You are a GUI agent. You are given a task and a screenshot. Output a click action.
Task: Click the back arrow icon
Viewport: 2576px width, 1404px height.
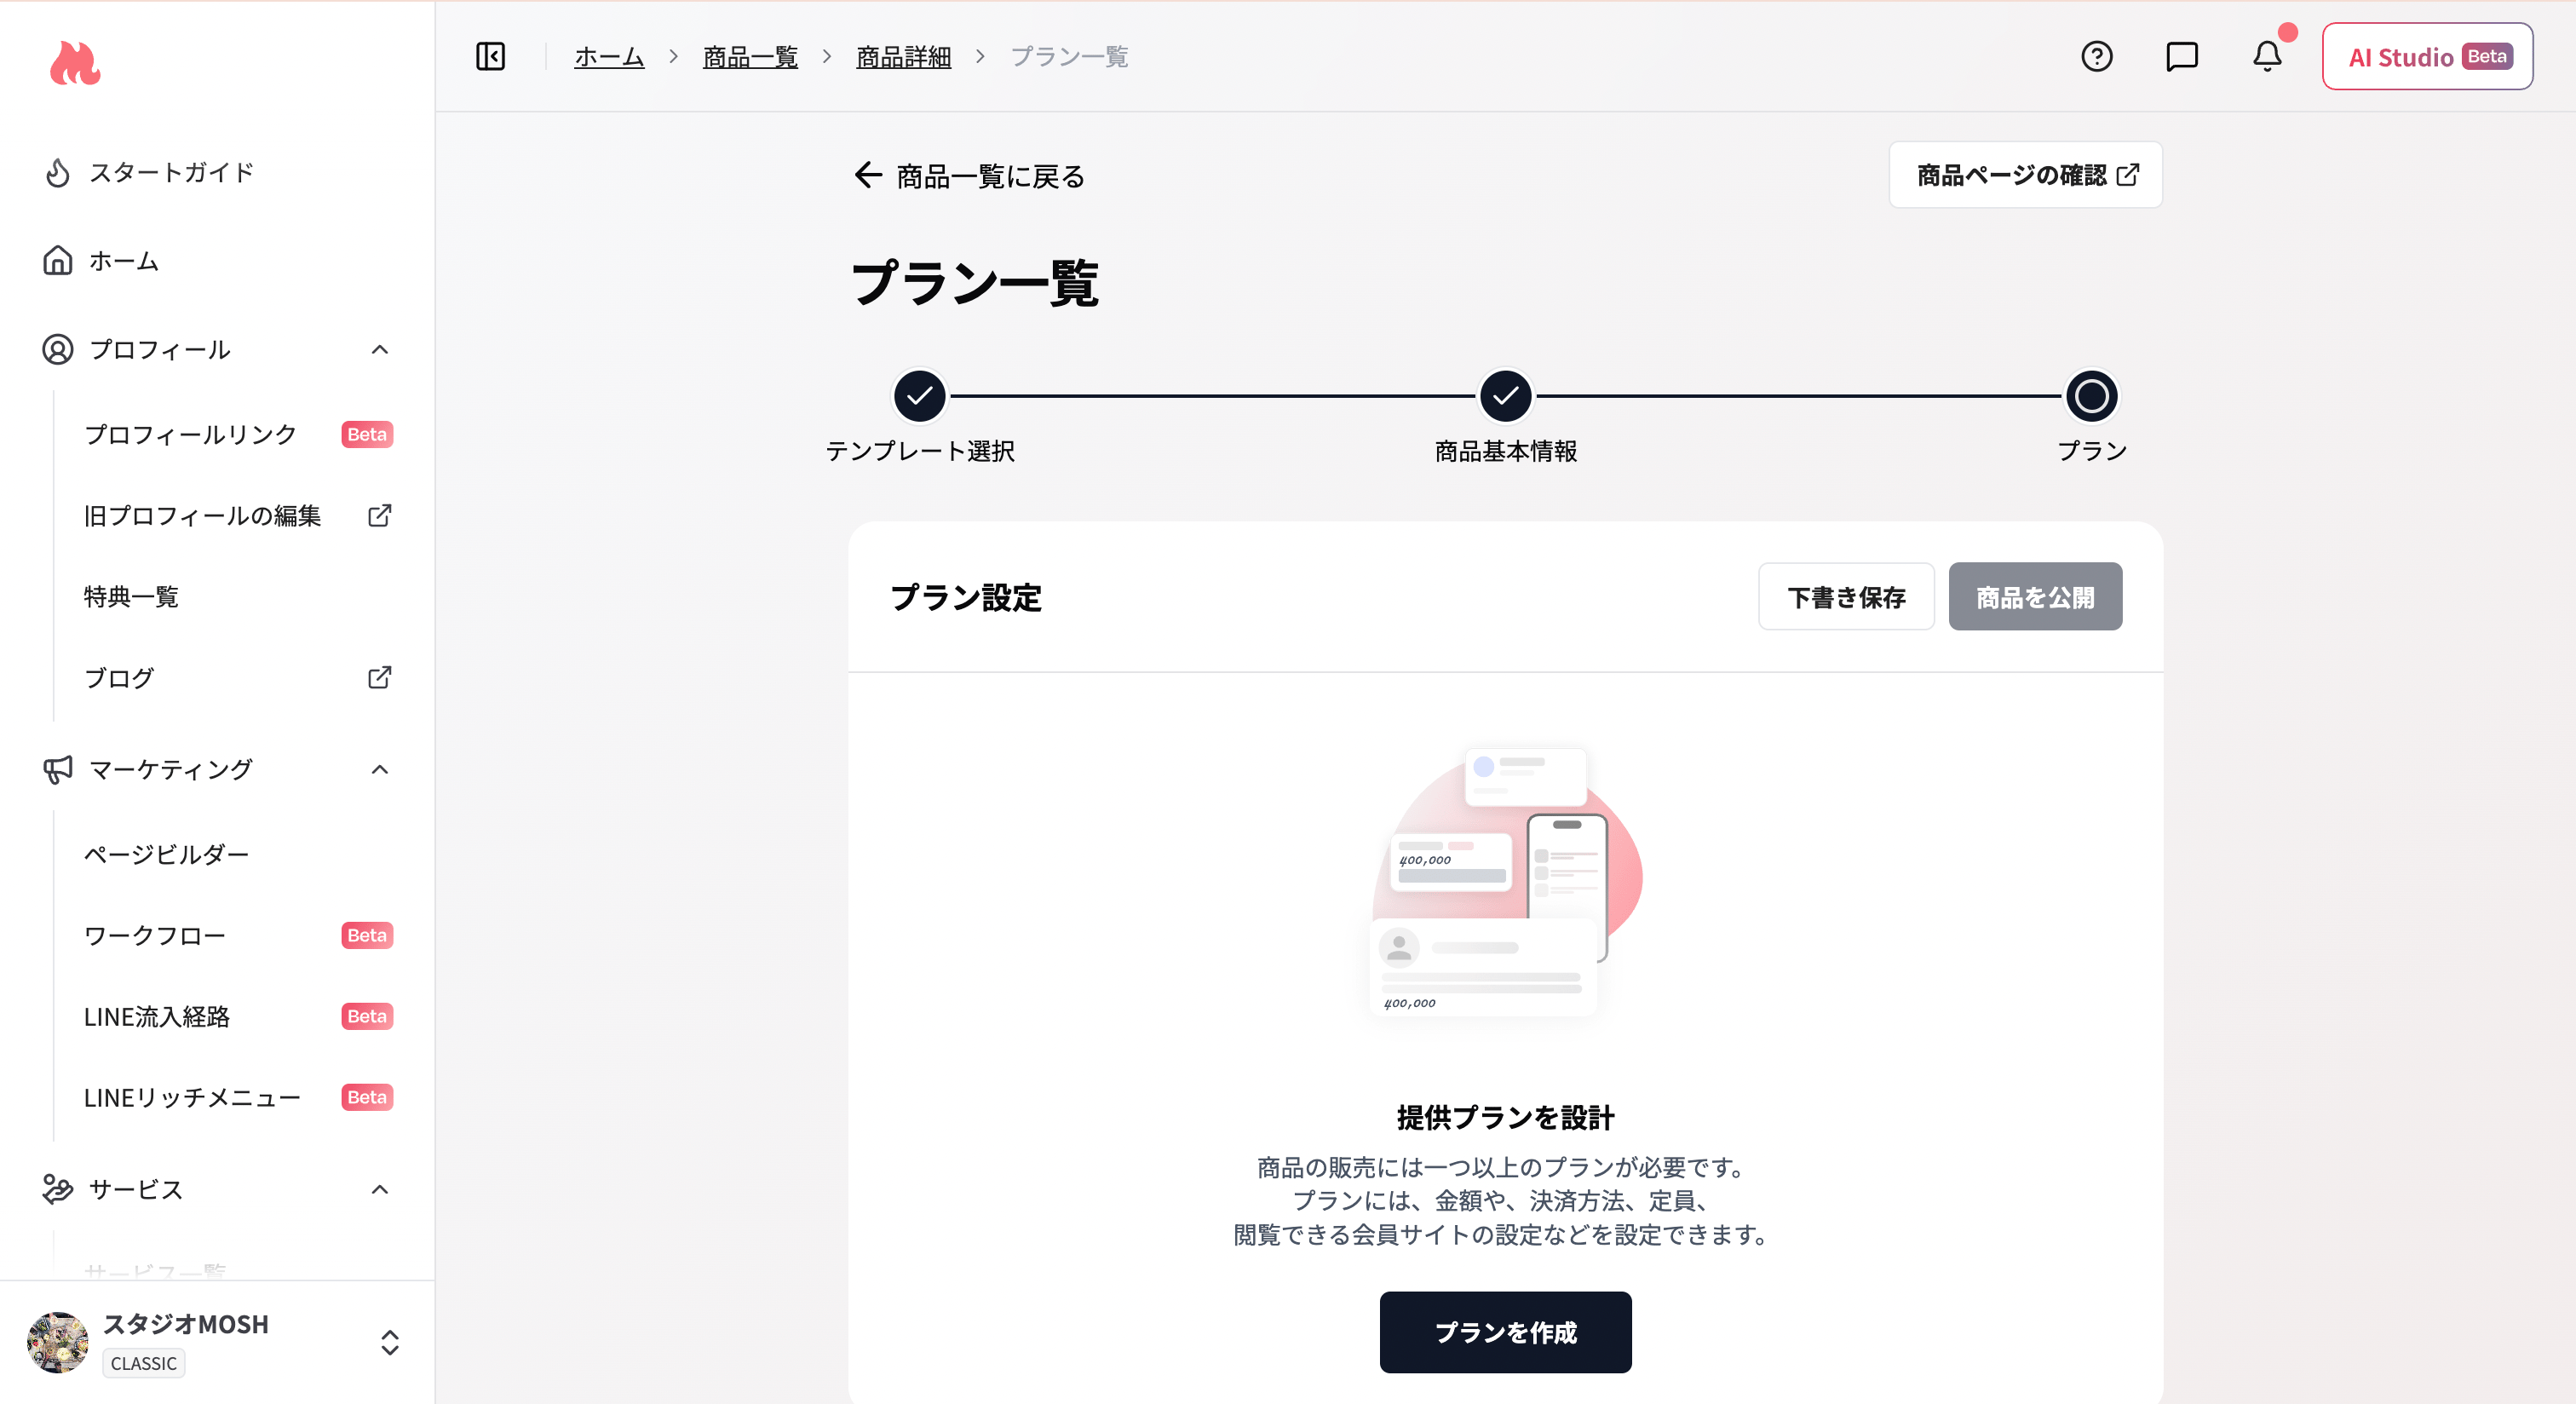pyautogui.click(x=867, y=176)
